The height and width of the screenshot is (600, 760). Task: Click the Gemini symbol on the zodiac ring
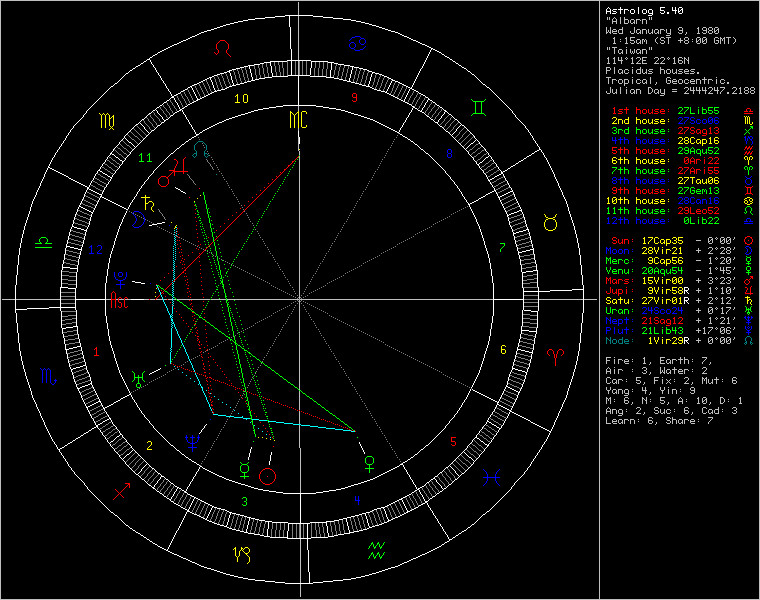click(x=480, y=104)
